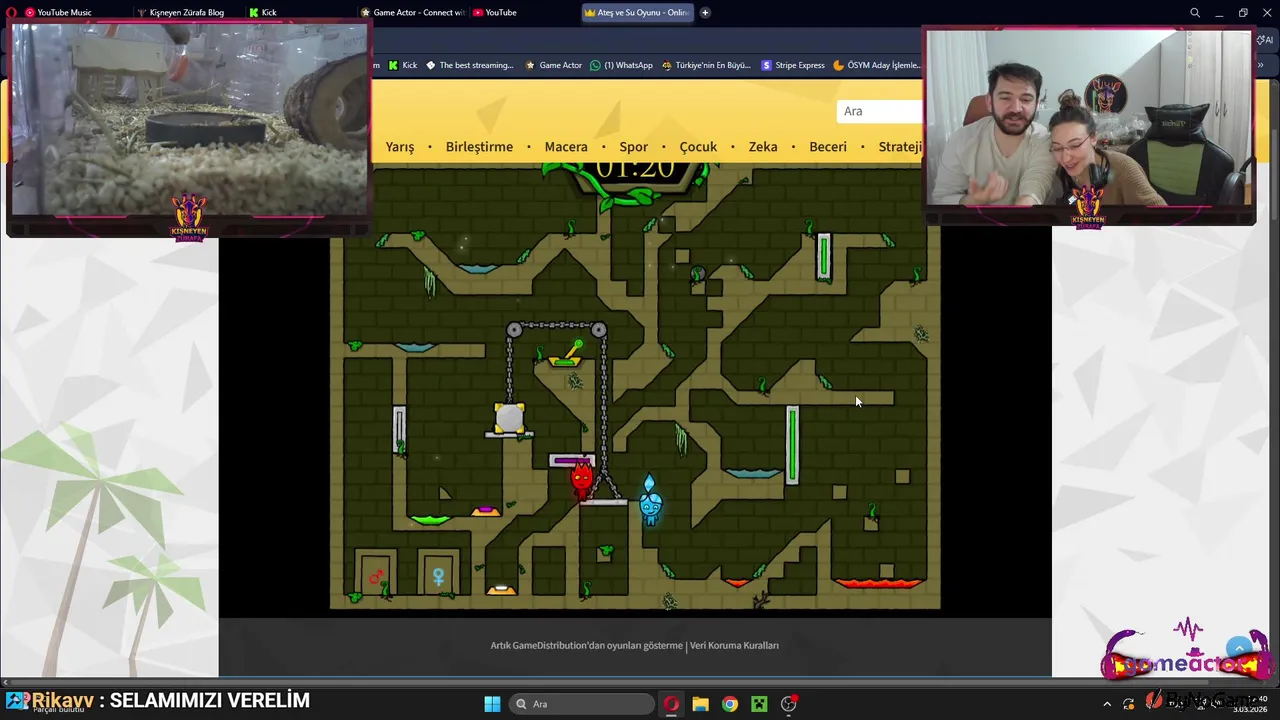Open 'The best streaming...' bookmark
1280x720 pixels.
coord(469,65)
